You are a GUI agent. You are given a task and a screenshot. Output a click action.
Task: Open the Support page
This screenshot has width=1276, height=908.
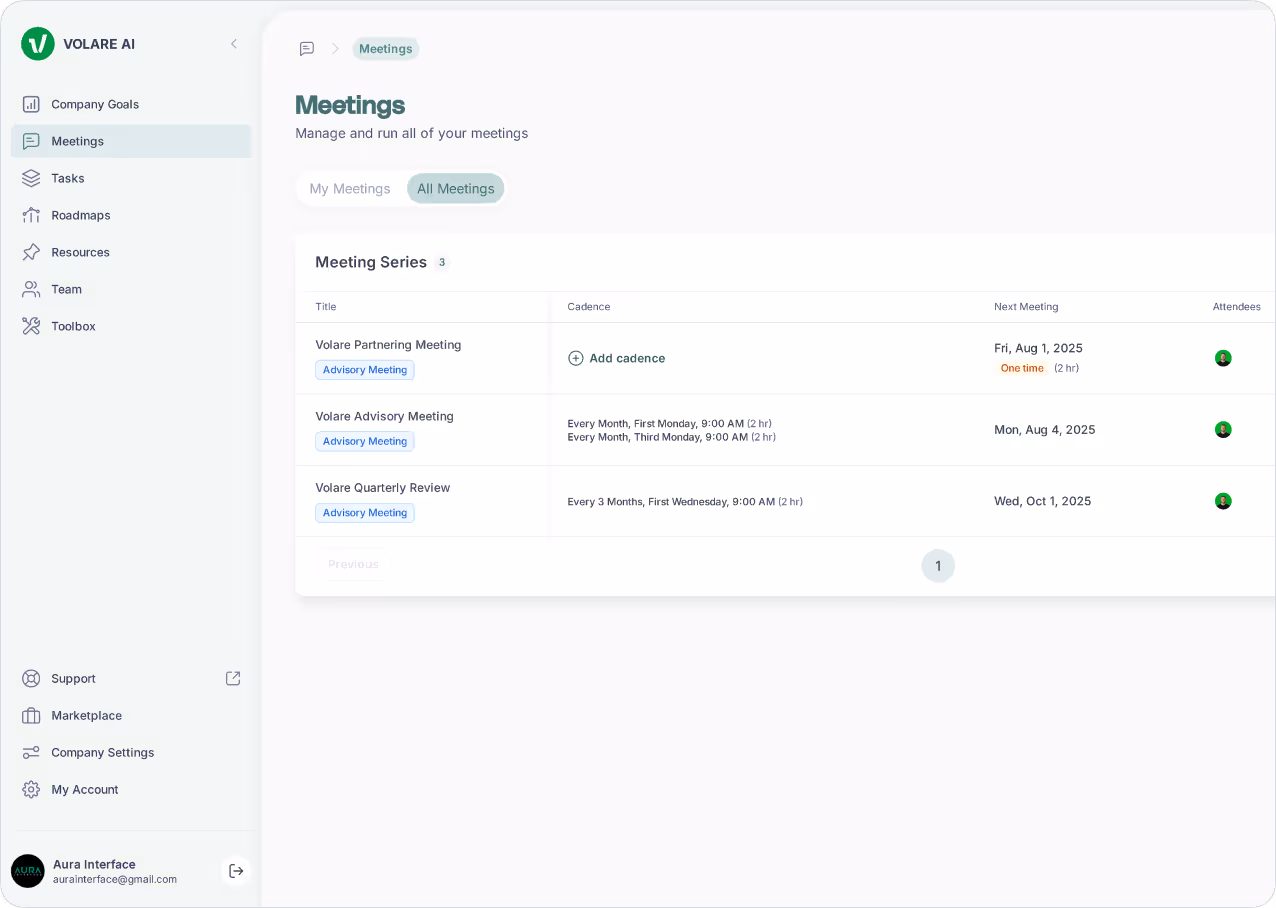point(74,678)
